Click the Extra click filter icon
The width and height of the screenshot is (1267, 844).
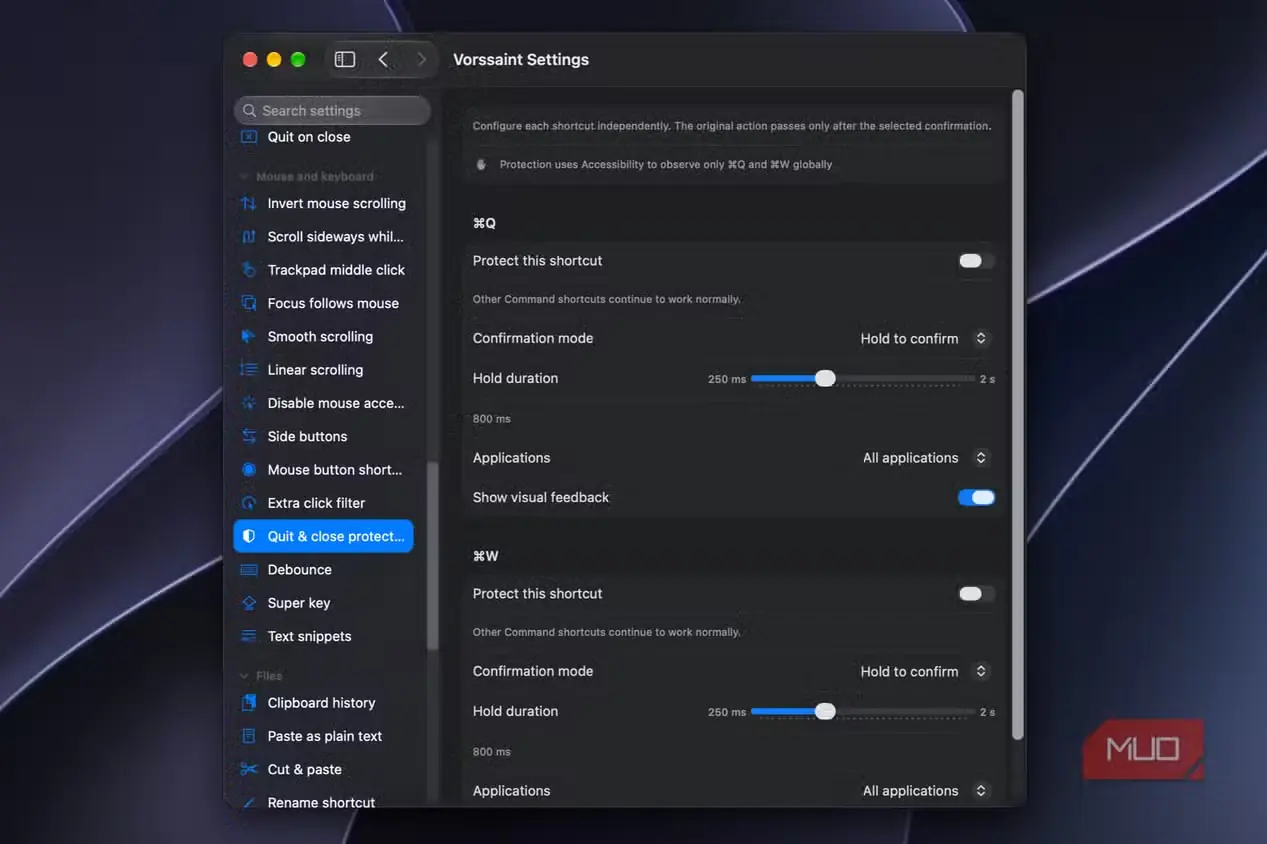(249, 503)
